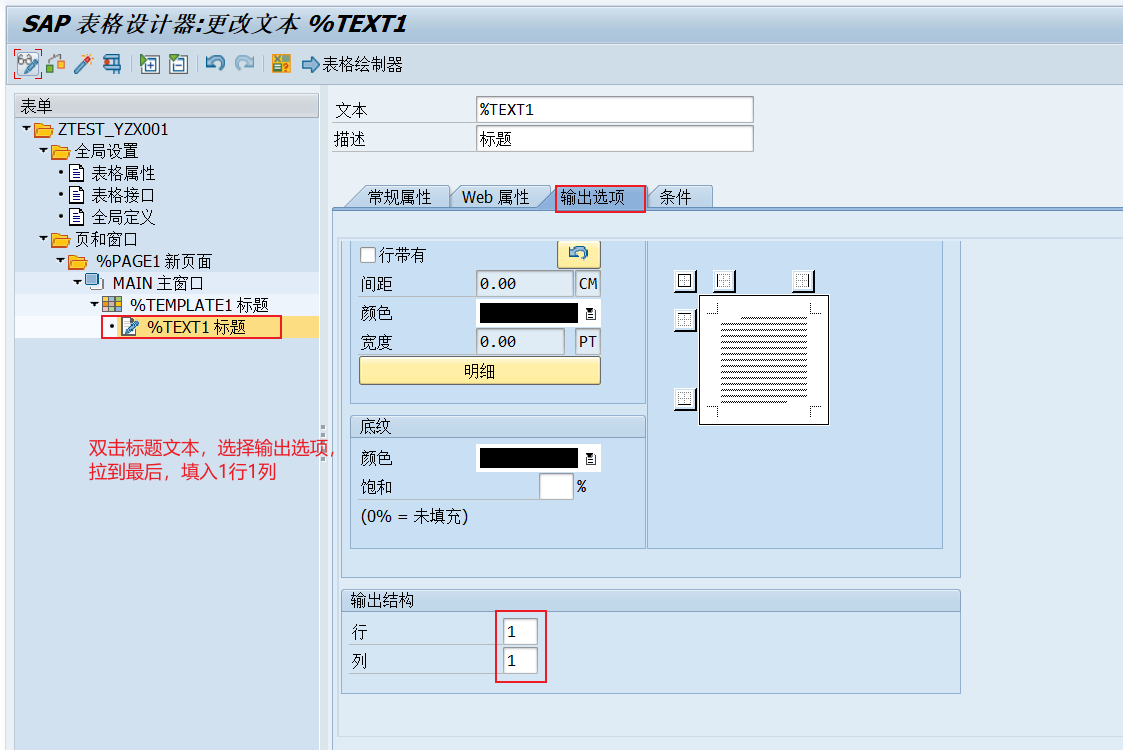Image resolution: width=1123 pixels, height=750 pixels.
Task: Click the 行 input field showing 1
Action: [521, 631]
